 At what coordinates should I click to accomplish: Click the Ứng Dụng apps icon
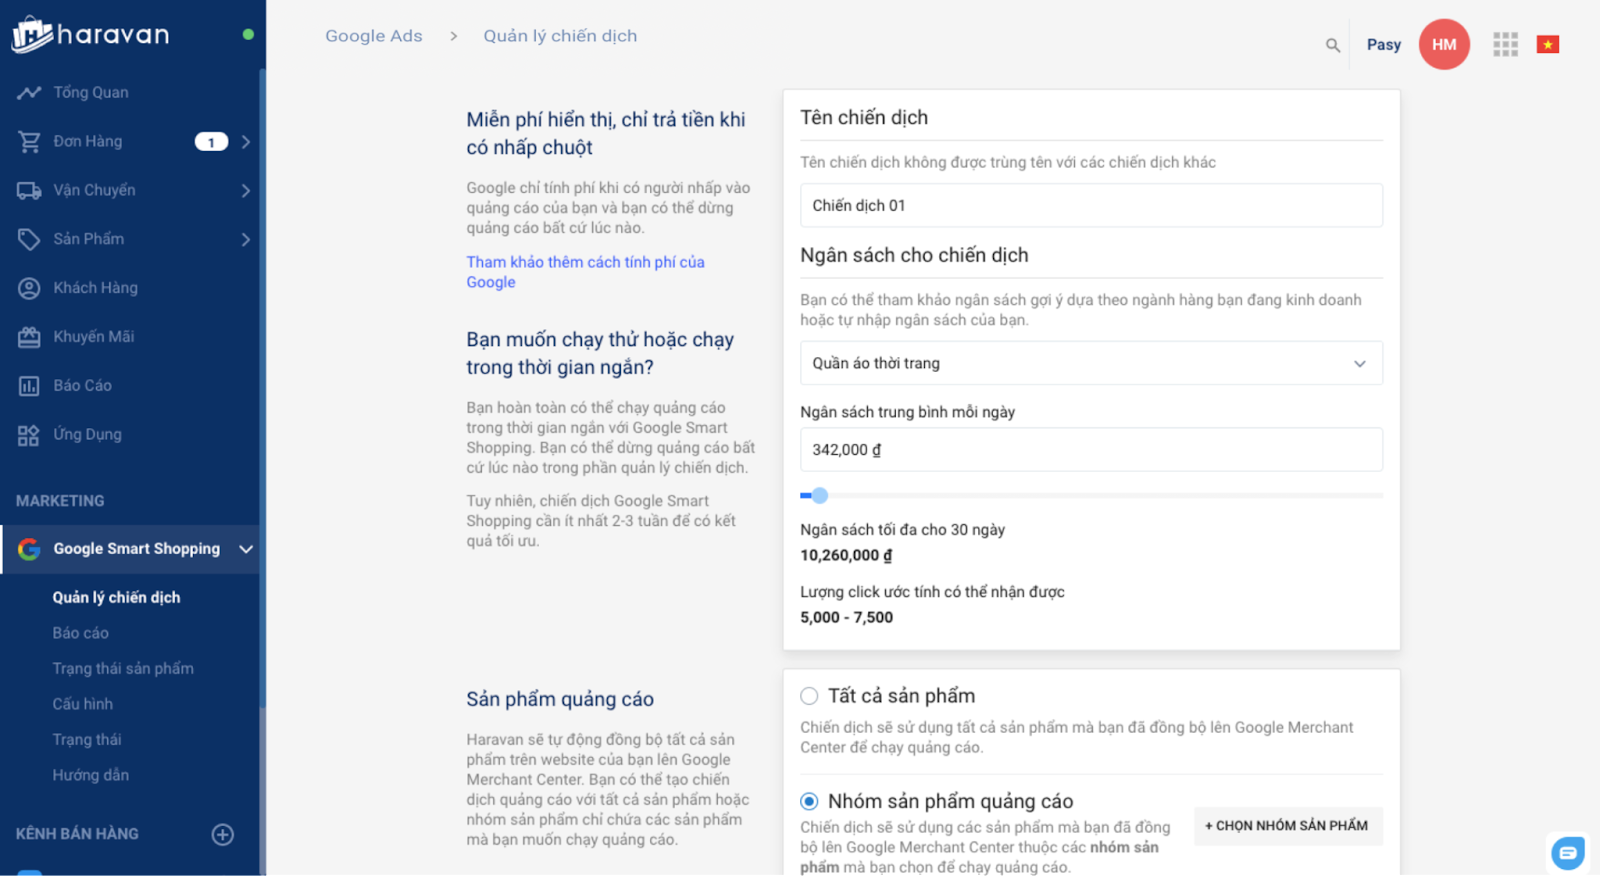(x=29, y=435)
